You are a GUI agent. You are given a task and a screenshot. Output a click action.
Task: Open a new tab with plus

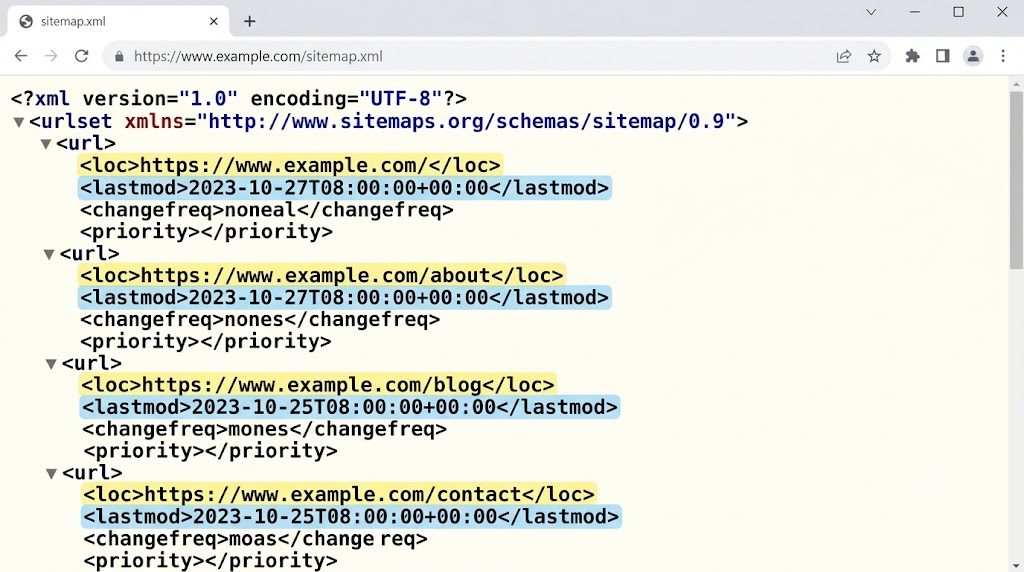249,22
